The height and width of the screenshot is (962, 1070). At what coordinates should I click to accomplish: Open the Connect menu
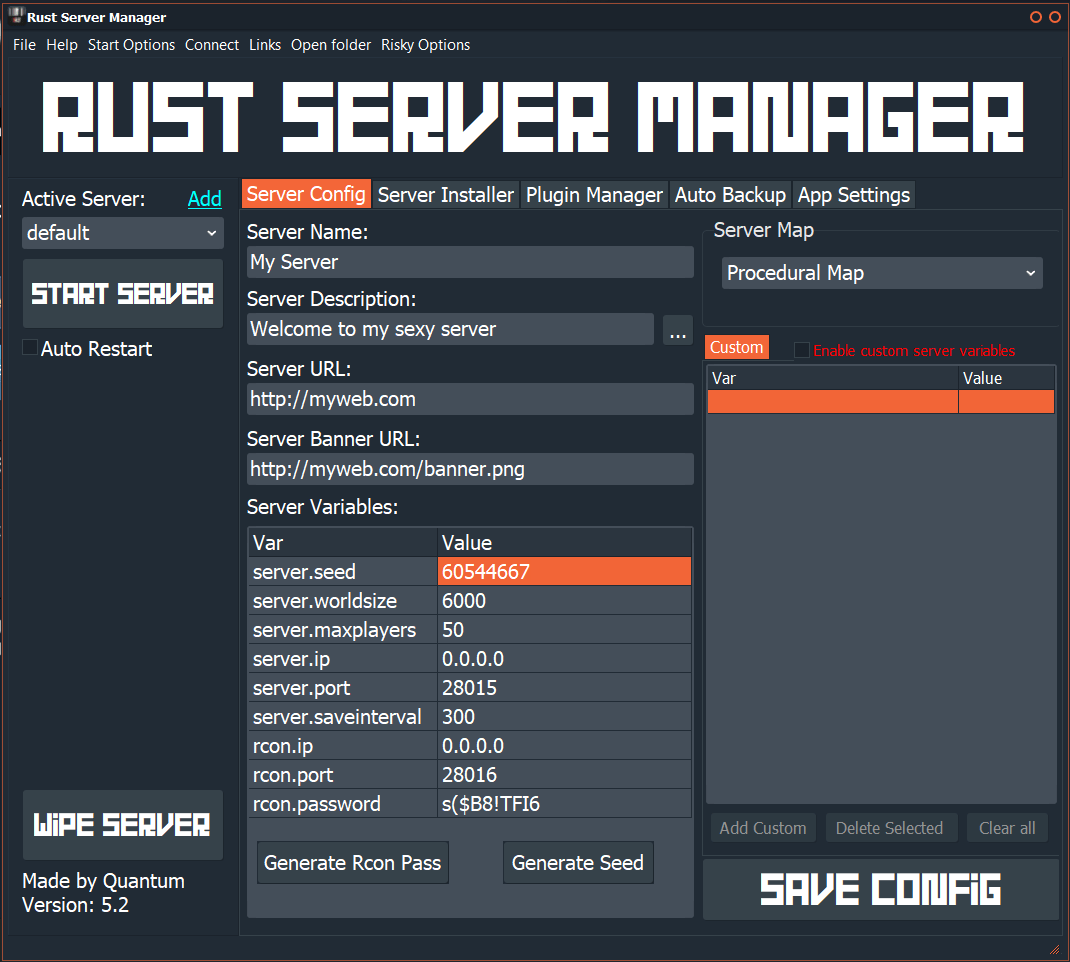pyautogui.click(x=212, y=45)
